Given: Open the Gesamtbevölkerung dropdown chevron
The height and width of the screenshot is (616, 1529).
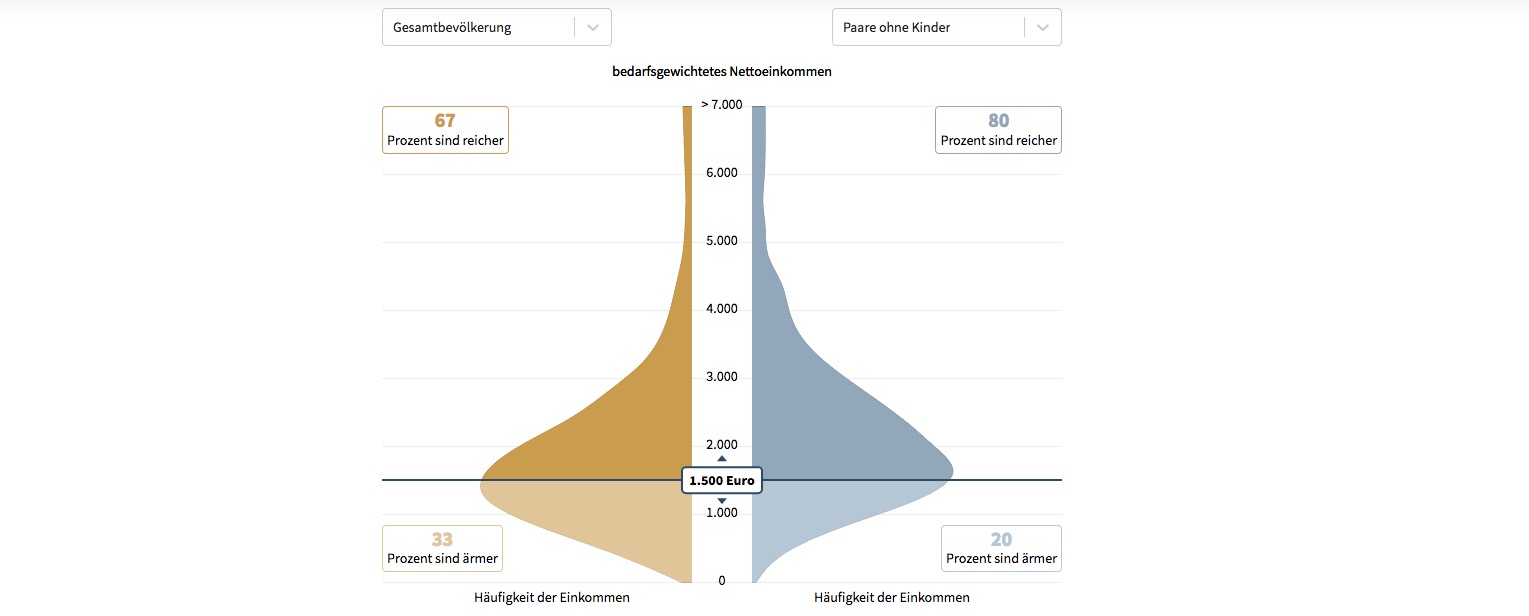Looking at the screenshot, I should tap(593, 28).
